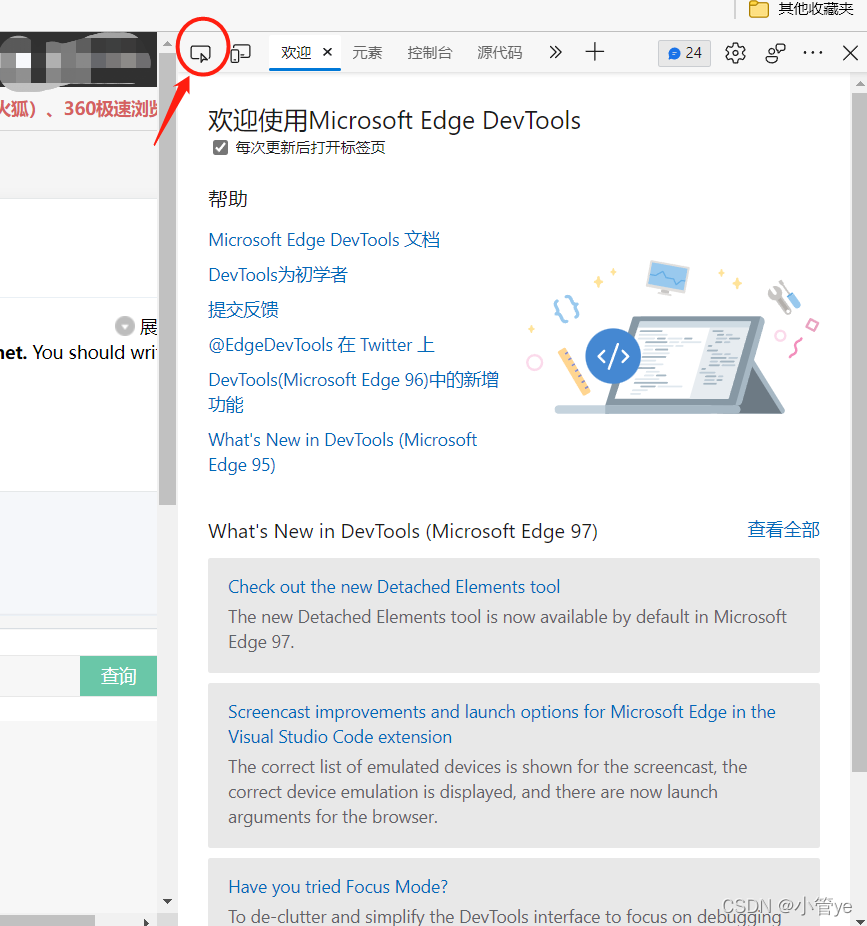Click the laptop DevTools illustration

point(672,338)
